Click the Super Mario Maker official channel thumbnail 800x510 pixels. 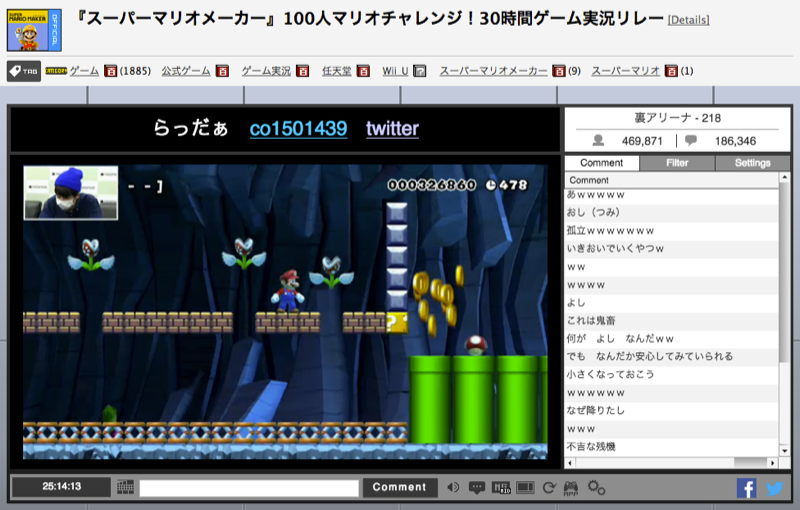pyautogui.click(x=34, y=30)
